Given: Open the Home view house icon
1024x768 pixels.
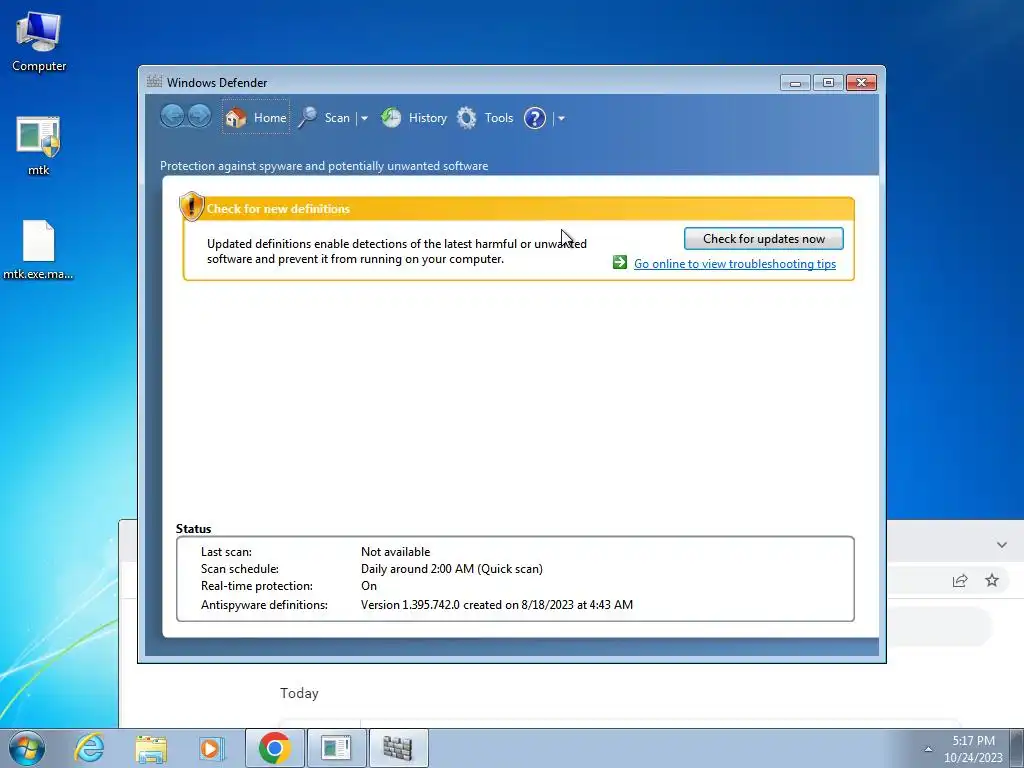Looking at the screenshot, I should pyautogui.click(x=236, y=118).
